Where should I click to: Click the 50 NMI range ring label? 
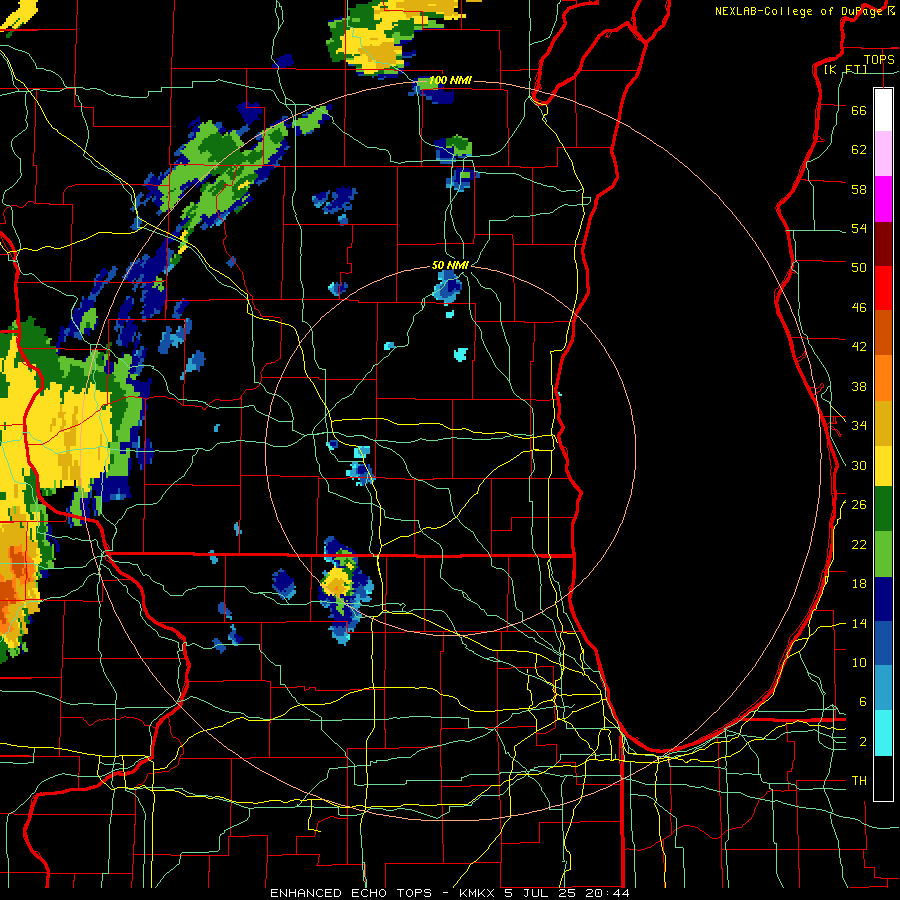pyautogui.click(x=451, y=265)
